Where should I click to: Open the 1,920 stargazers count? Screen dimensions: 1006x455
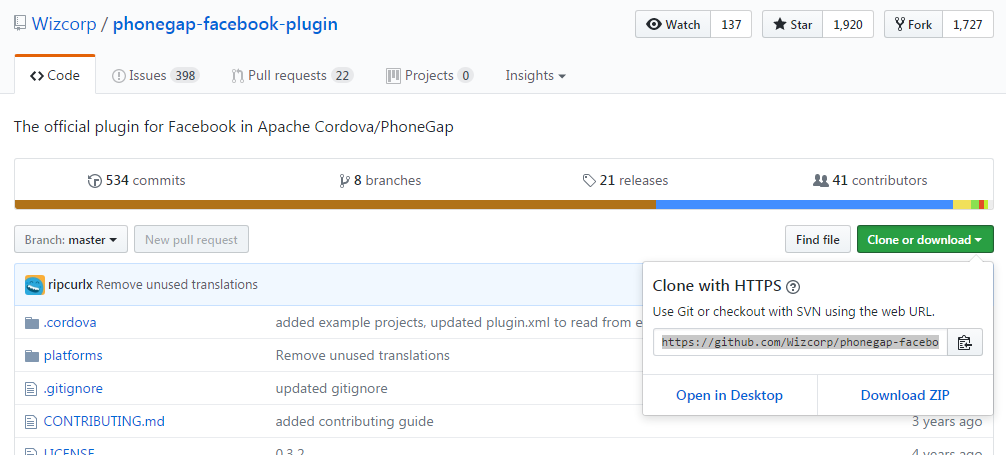(848, 24)
